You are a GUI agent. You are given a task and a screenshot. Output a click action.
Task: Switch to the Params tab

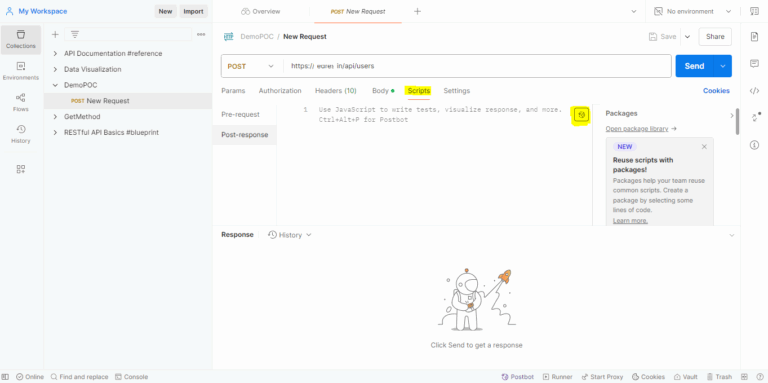point(233,91)
